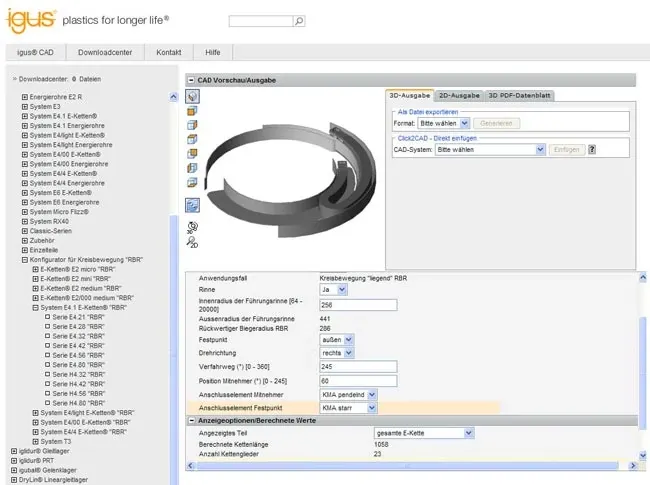Click the isometric view icon atop the viewer toolbar
This screenshot has width=650, height=485.
coord(193,97)
